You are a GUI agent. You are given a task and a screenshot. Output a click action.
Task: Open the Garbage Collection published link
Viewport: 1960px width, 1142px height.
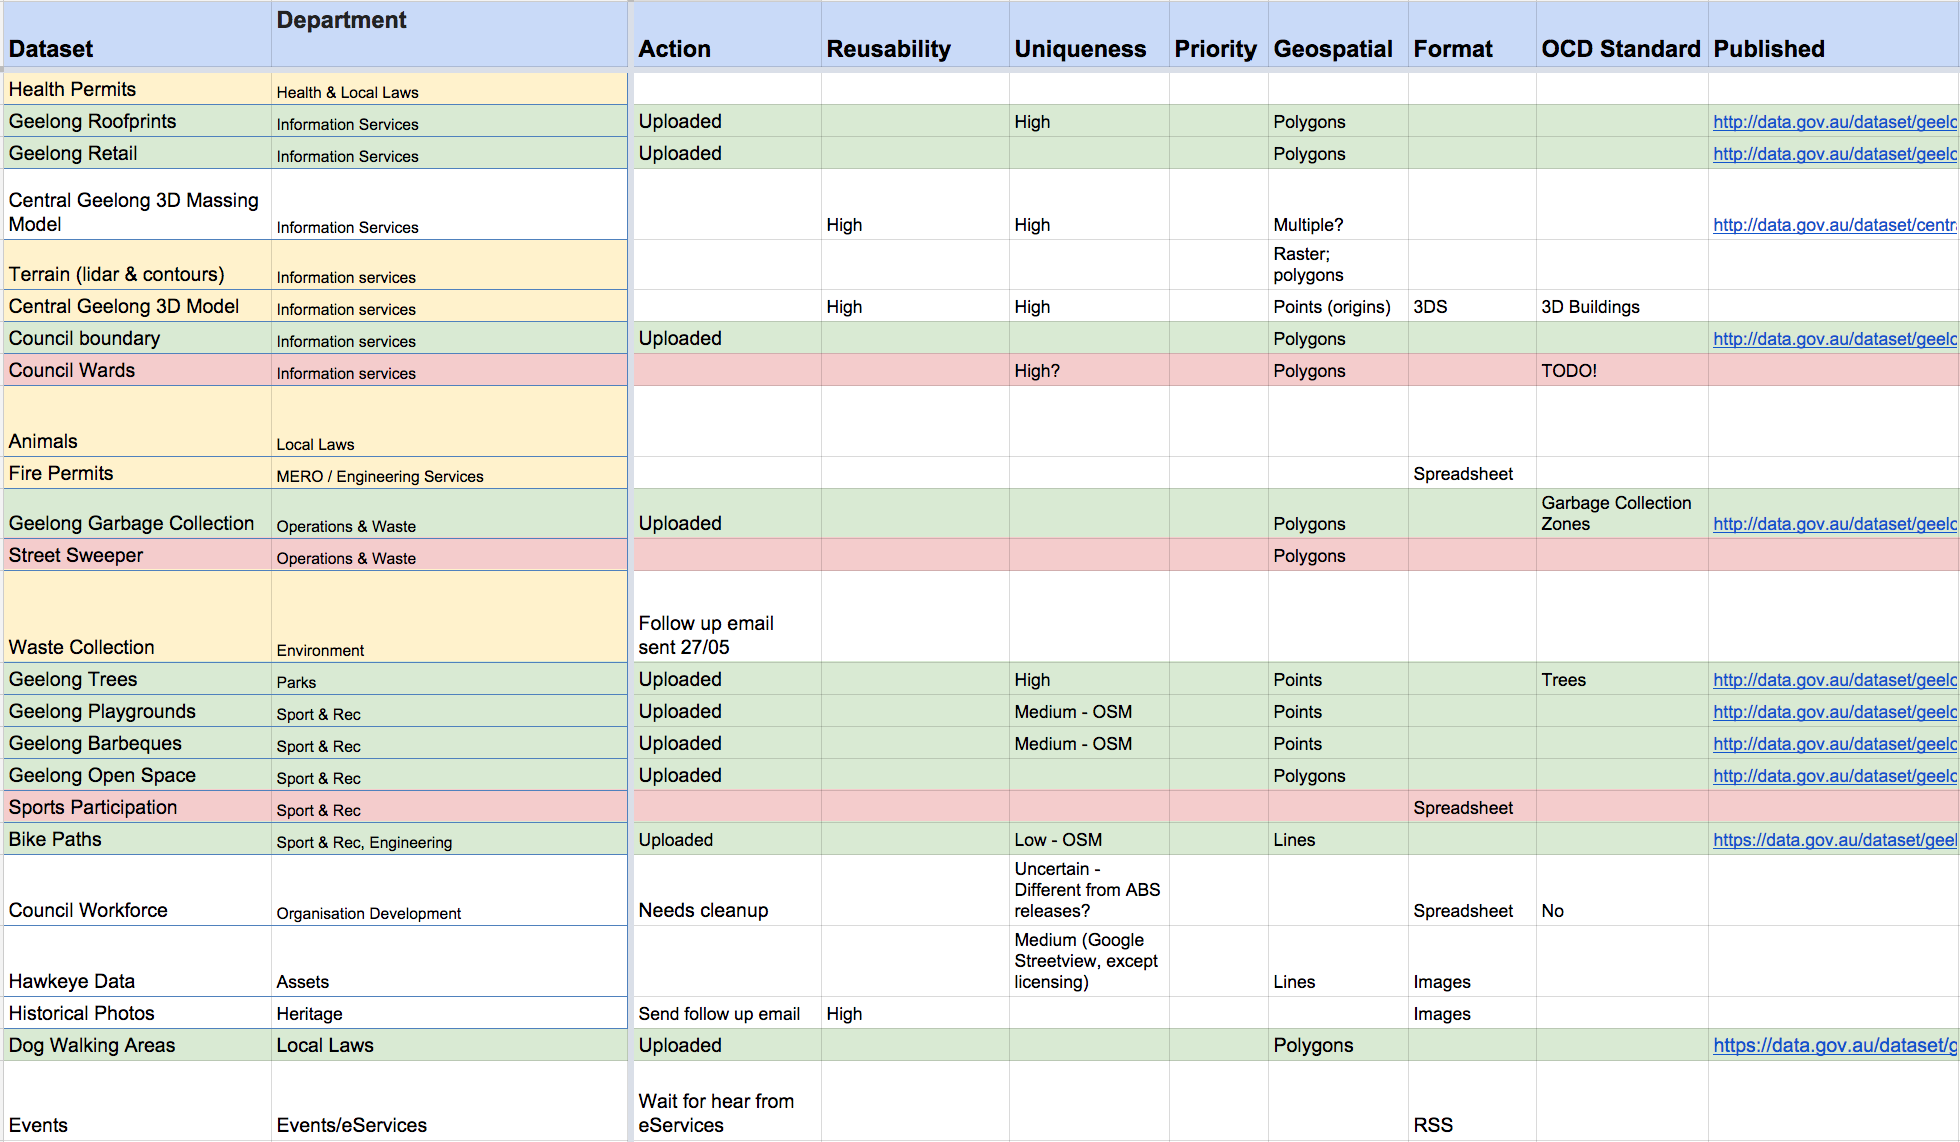(1833, 524)
